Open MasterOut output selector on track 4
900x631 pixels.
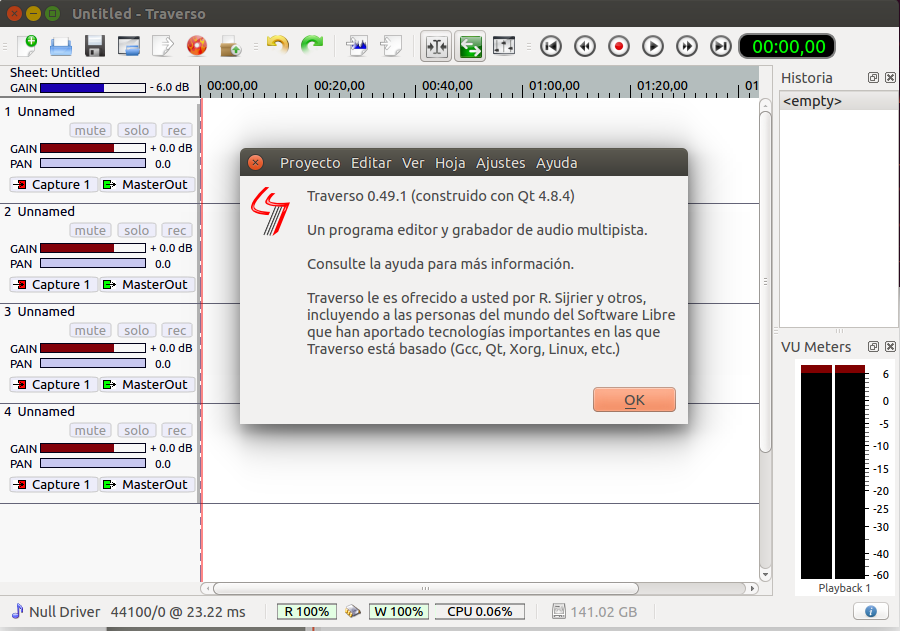pyautogui.click(x=148, y=484)
